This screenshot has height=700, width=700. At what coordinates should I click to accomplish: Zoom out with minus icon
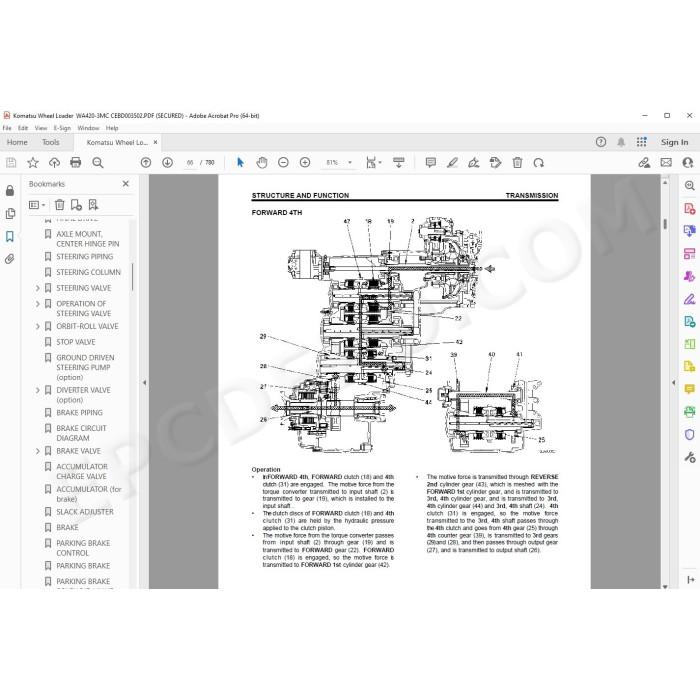tap(283, 163)
